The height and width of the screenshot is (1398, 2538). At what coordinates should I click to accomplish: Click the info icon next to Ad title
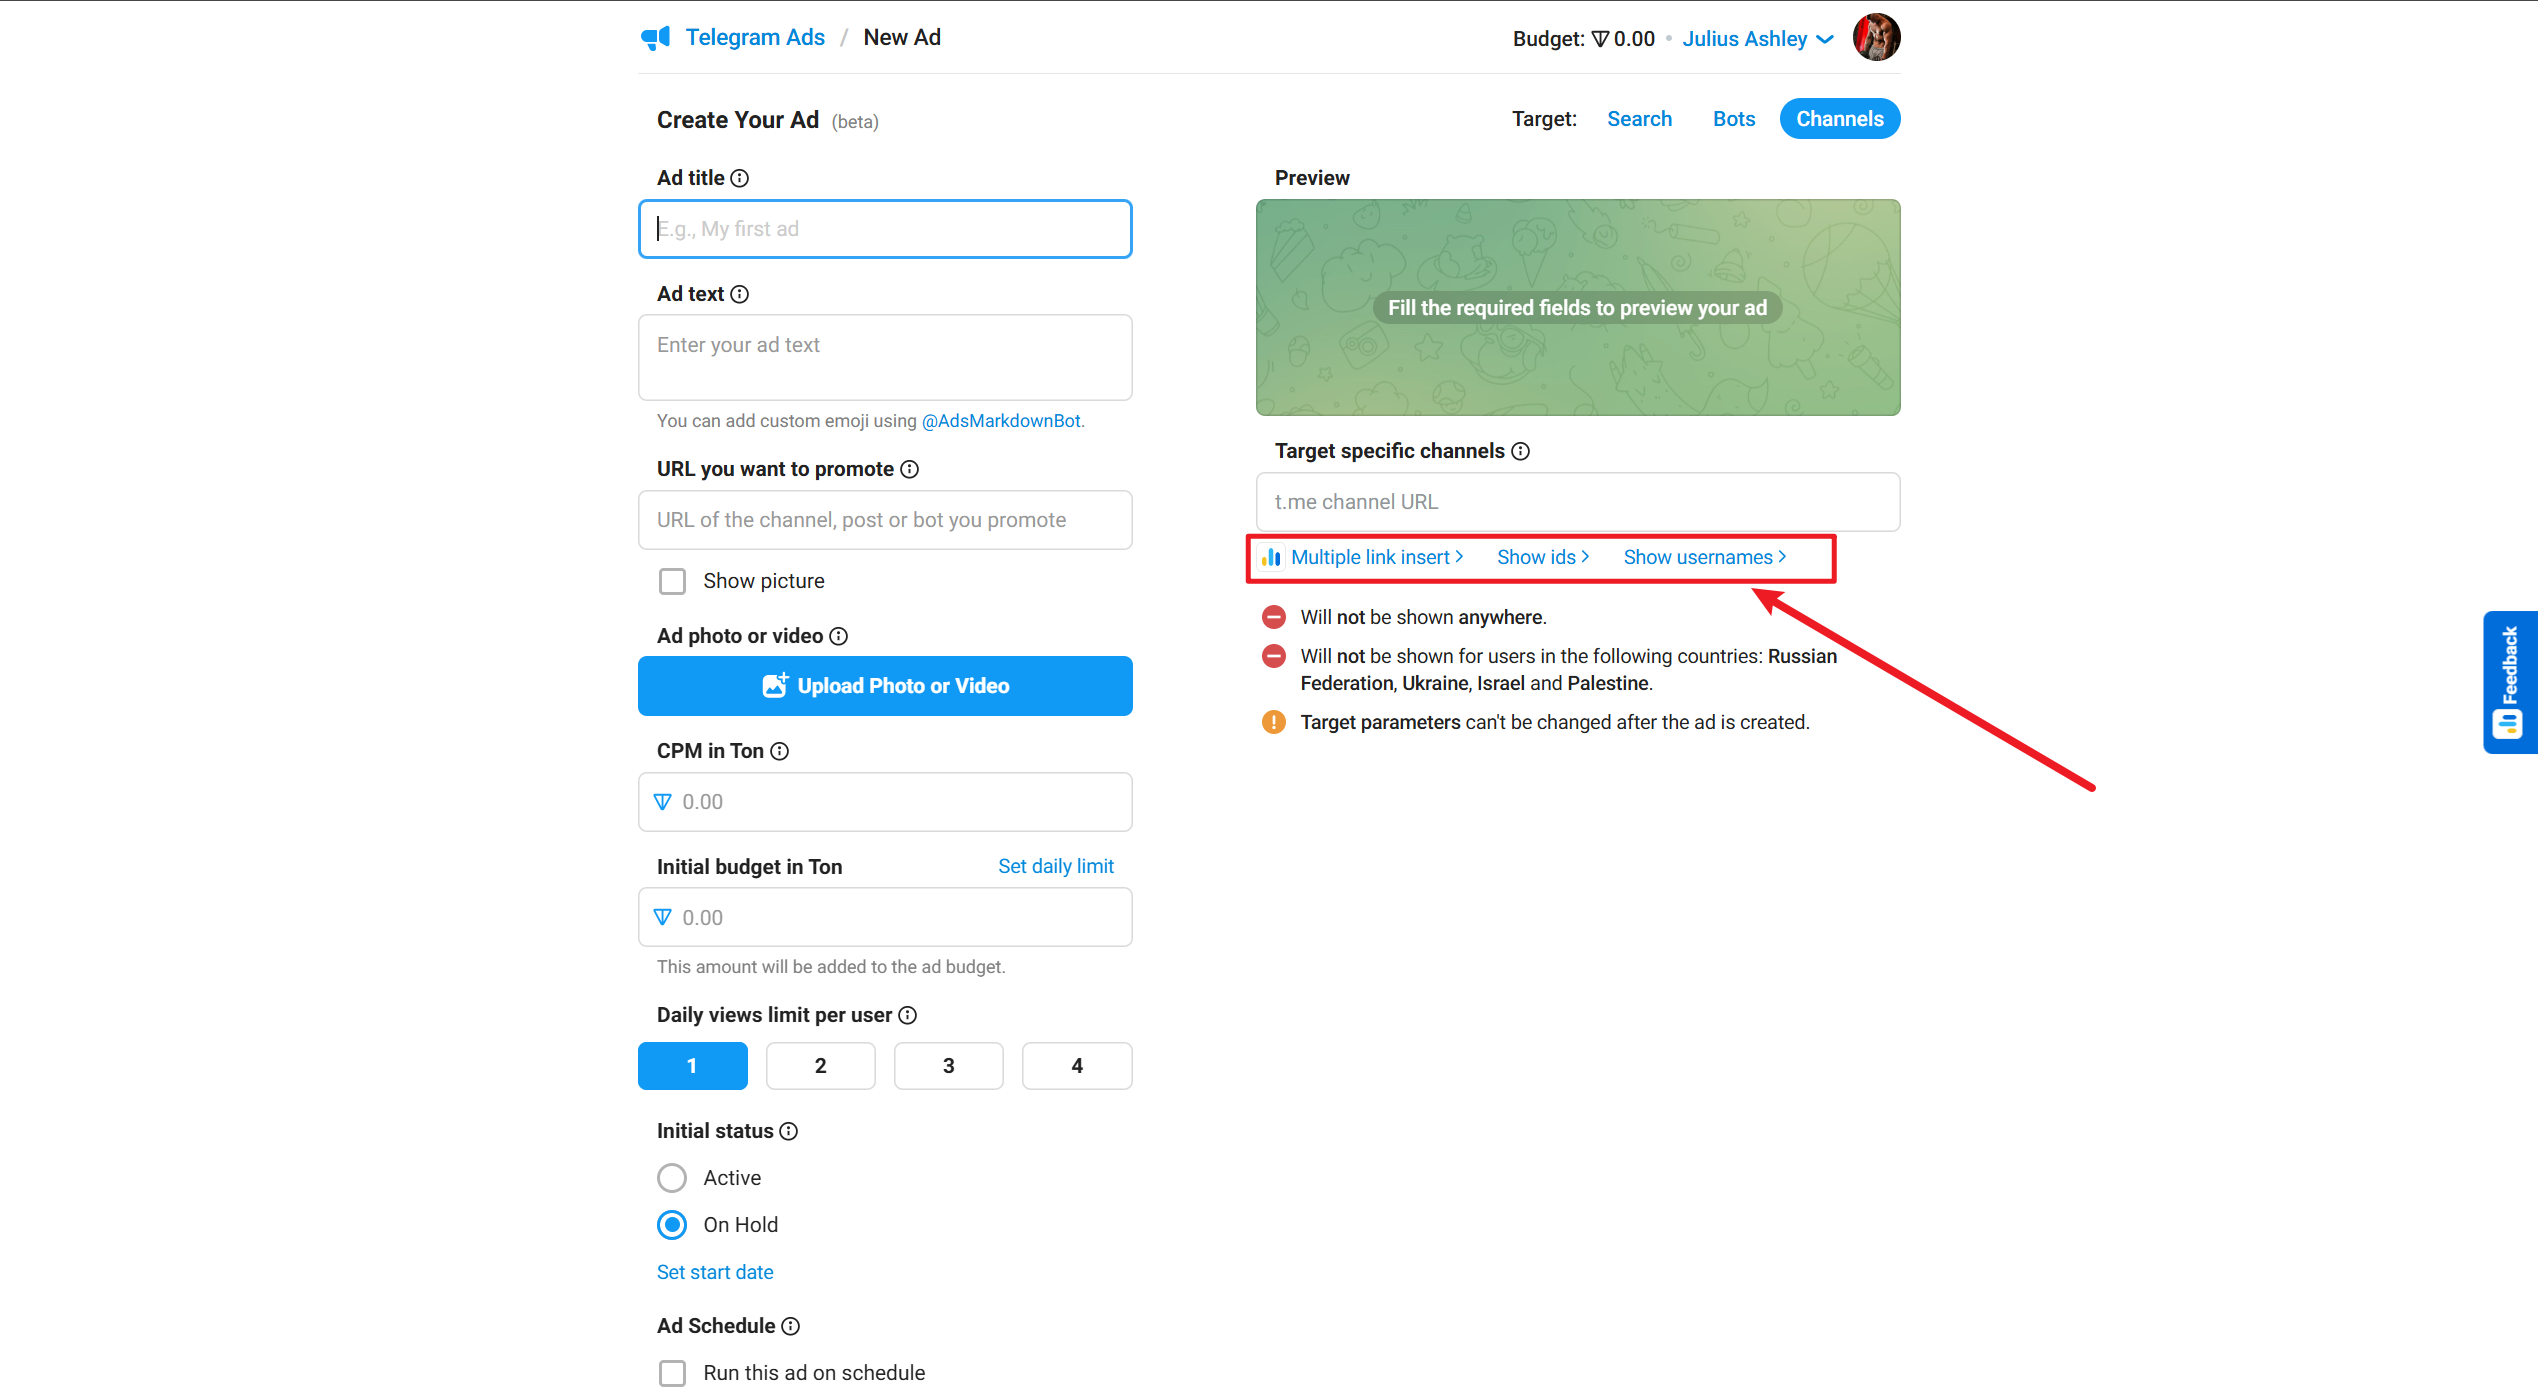740,178
